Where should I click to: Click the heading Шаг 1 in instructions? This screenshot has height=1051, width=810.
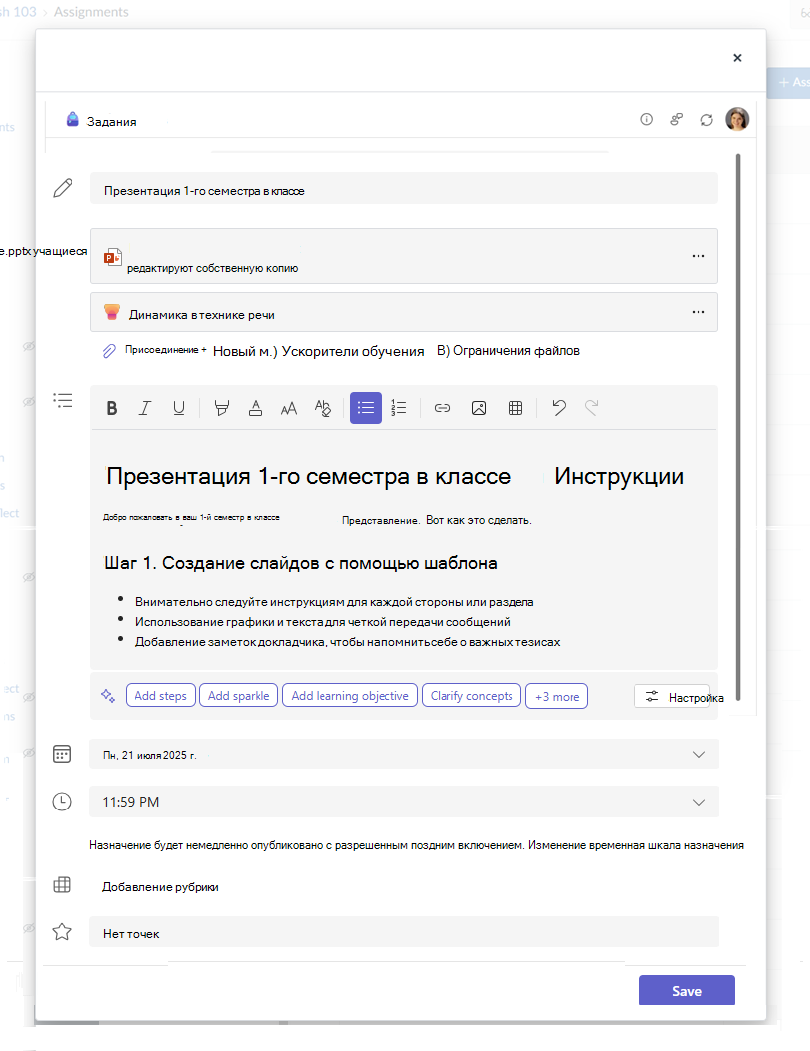tap(301, 563)
